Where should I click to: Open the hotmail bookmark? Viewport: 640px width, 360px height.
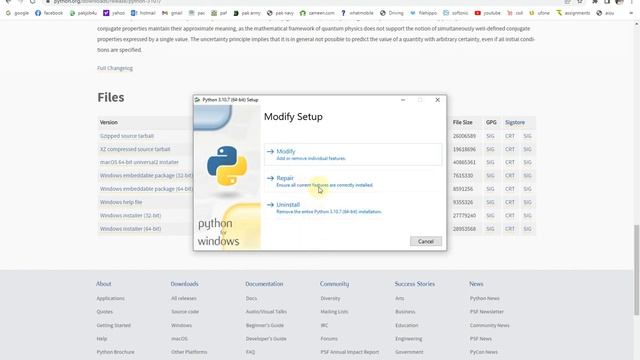click(x=143, y=13)
